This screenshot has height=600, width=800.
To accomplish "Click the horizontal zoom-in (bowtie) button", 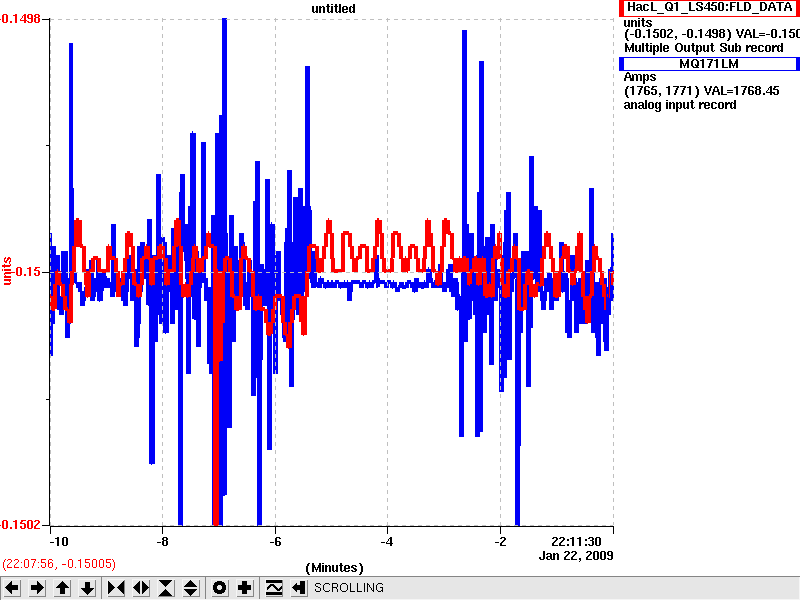I will click(116, 588).
